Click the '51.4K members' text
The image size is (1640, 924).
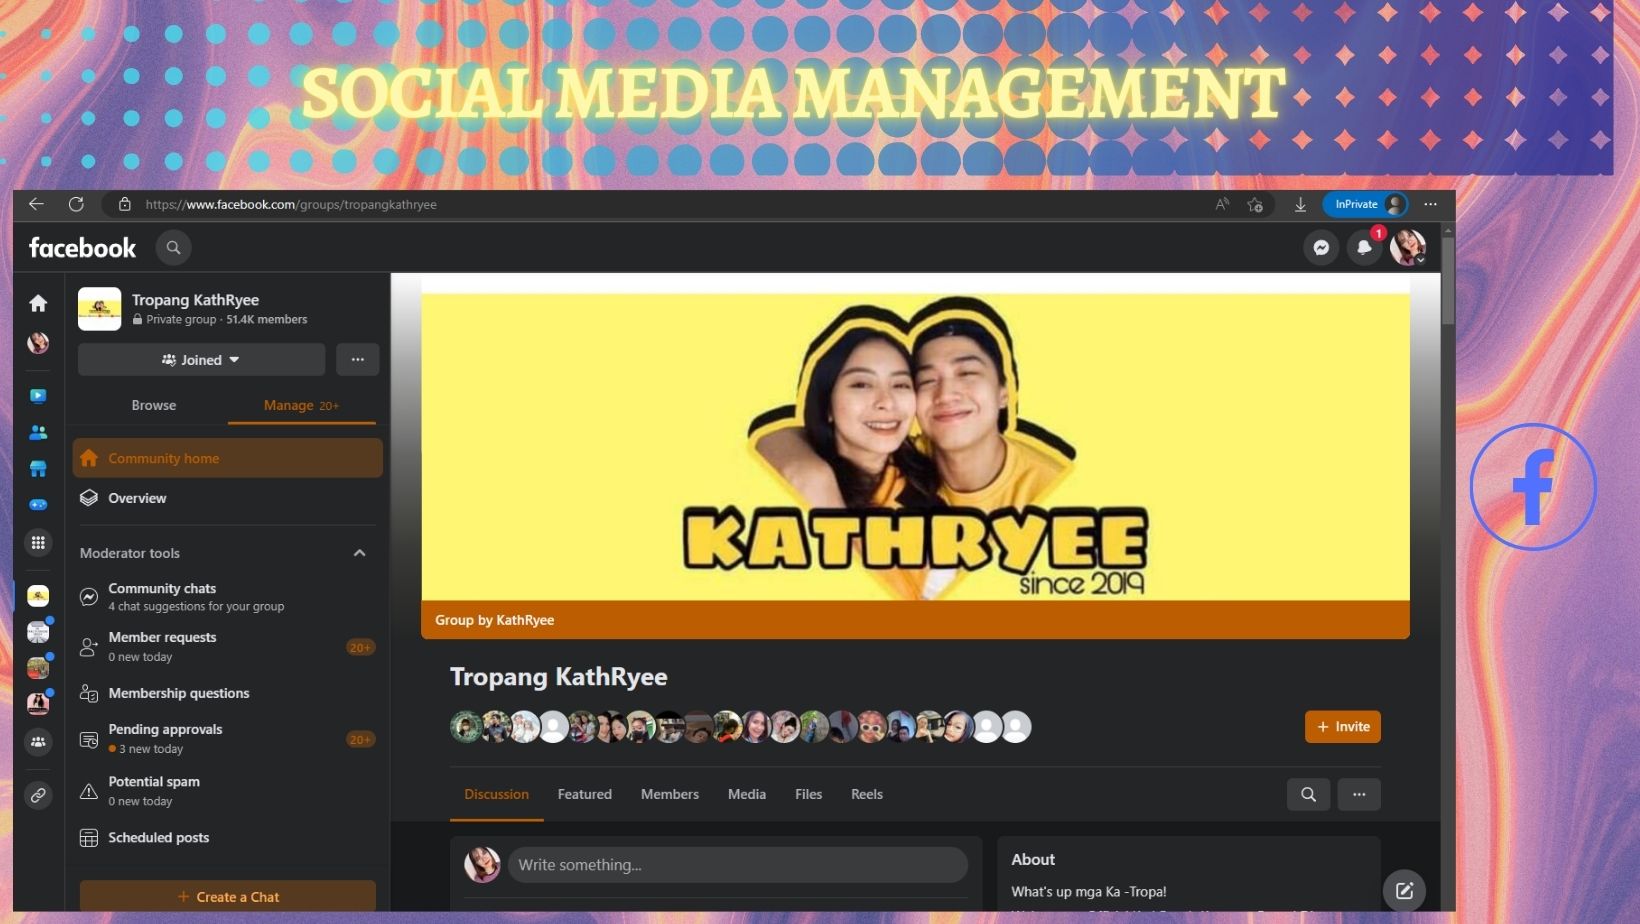pos(267,320)
